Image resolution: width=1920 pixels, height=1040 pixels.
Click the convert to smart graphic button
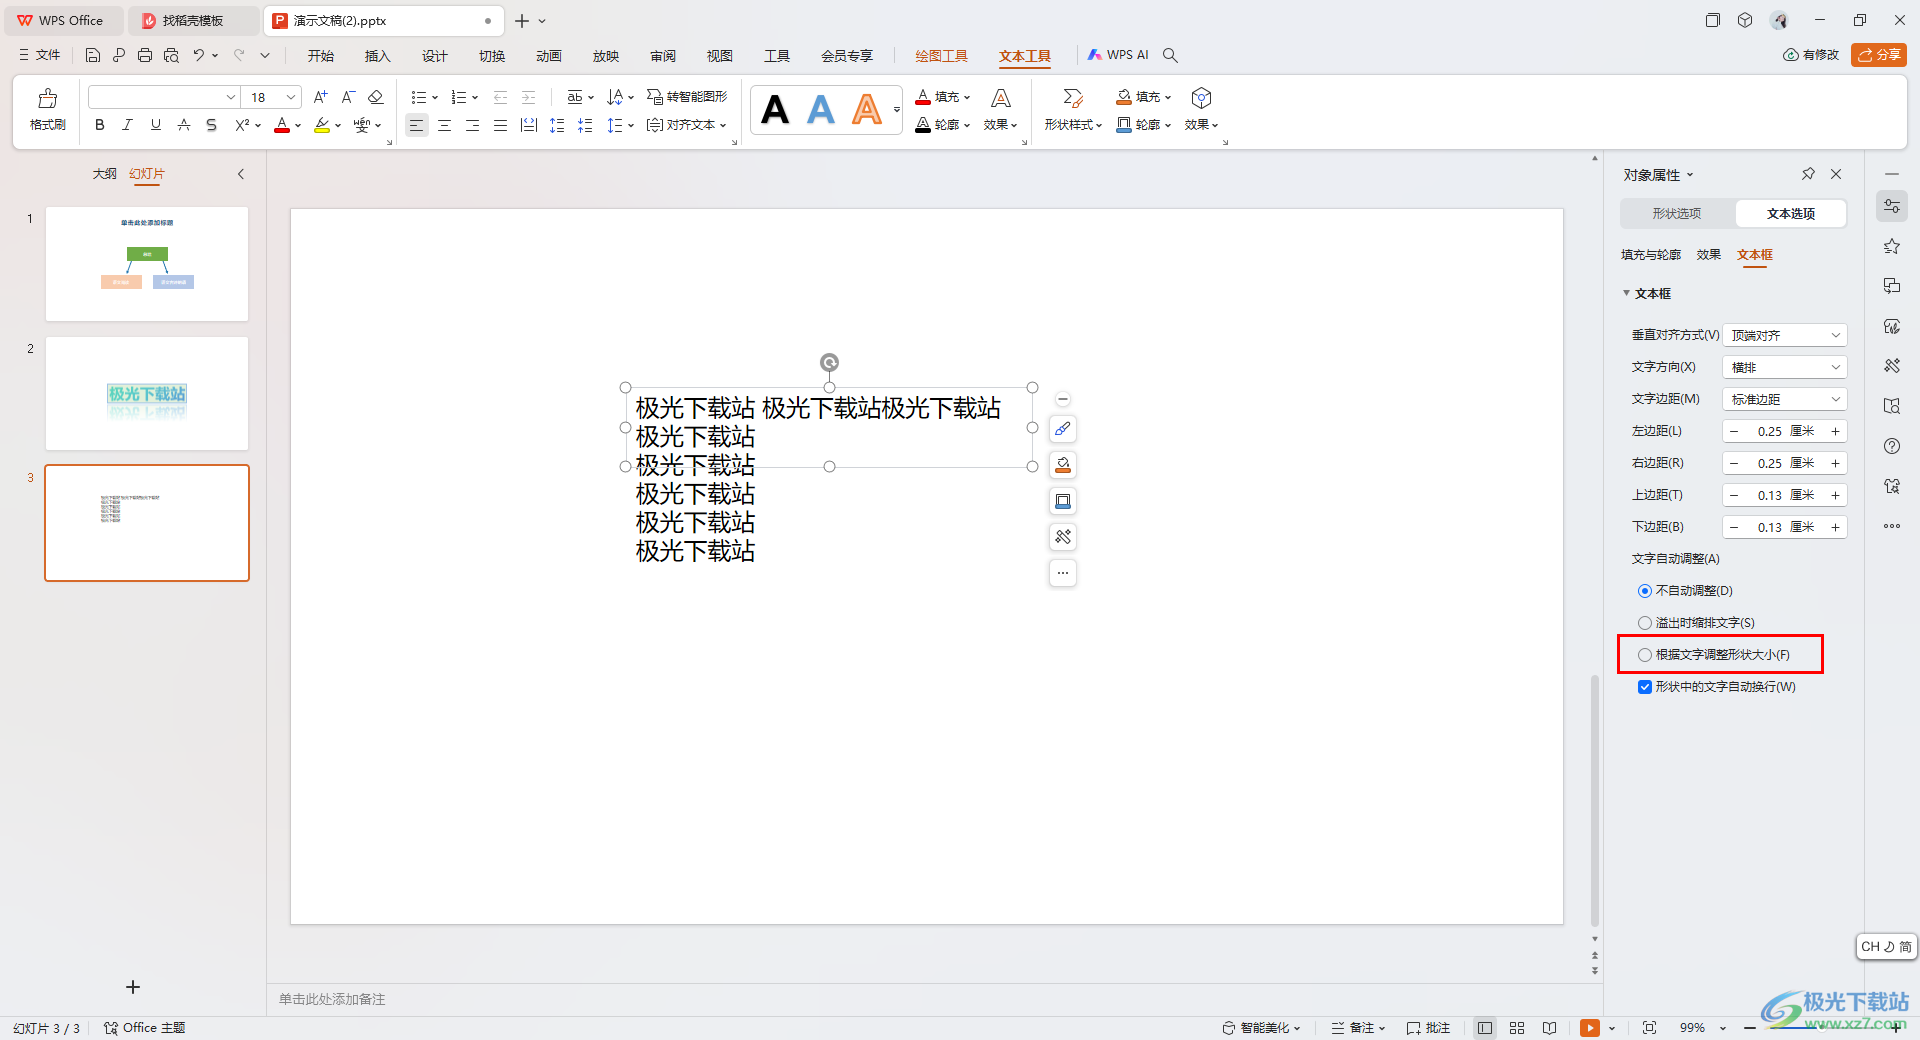(687, 97)
